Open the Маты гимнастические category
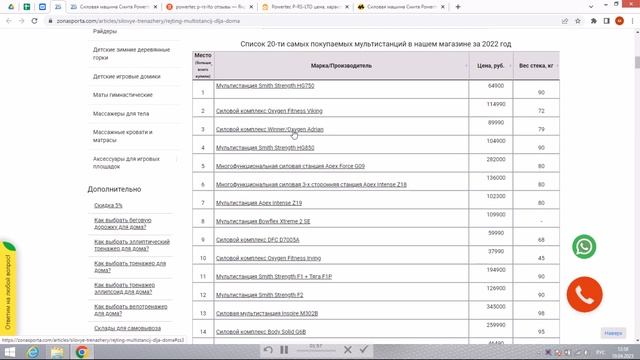 tap(122, 95)
